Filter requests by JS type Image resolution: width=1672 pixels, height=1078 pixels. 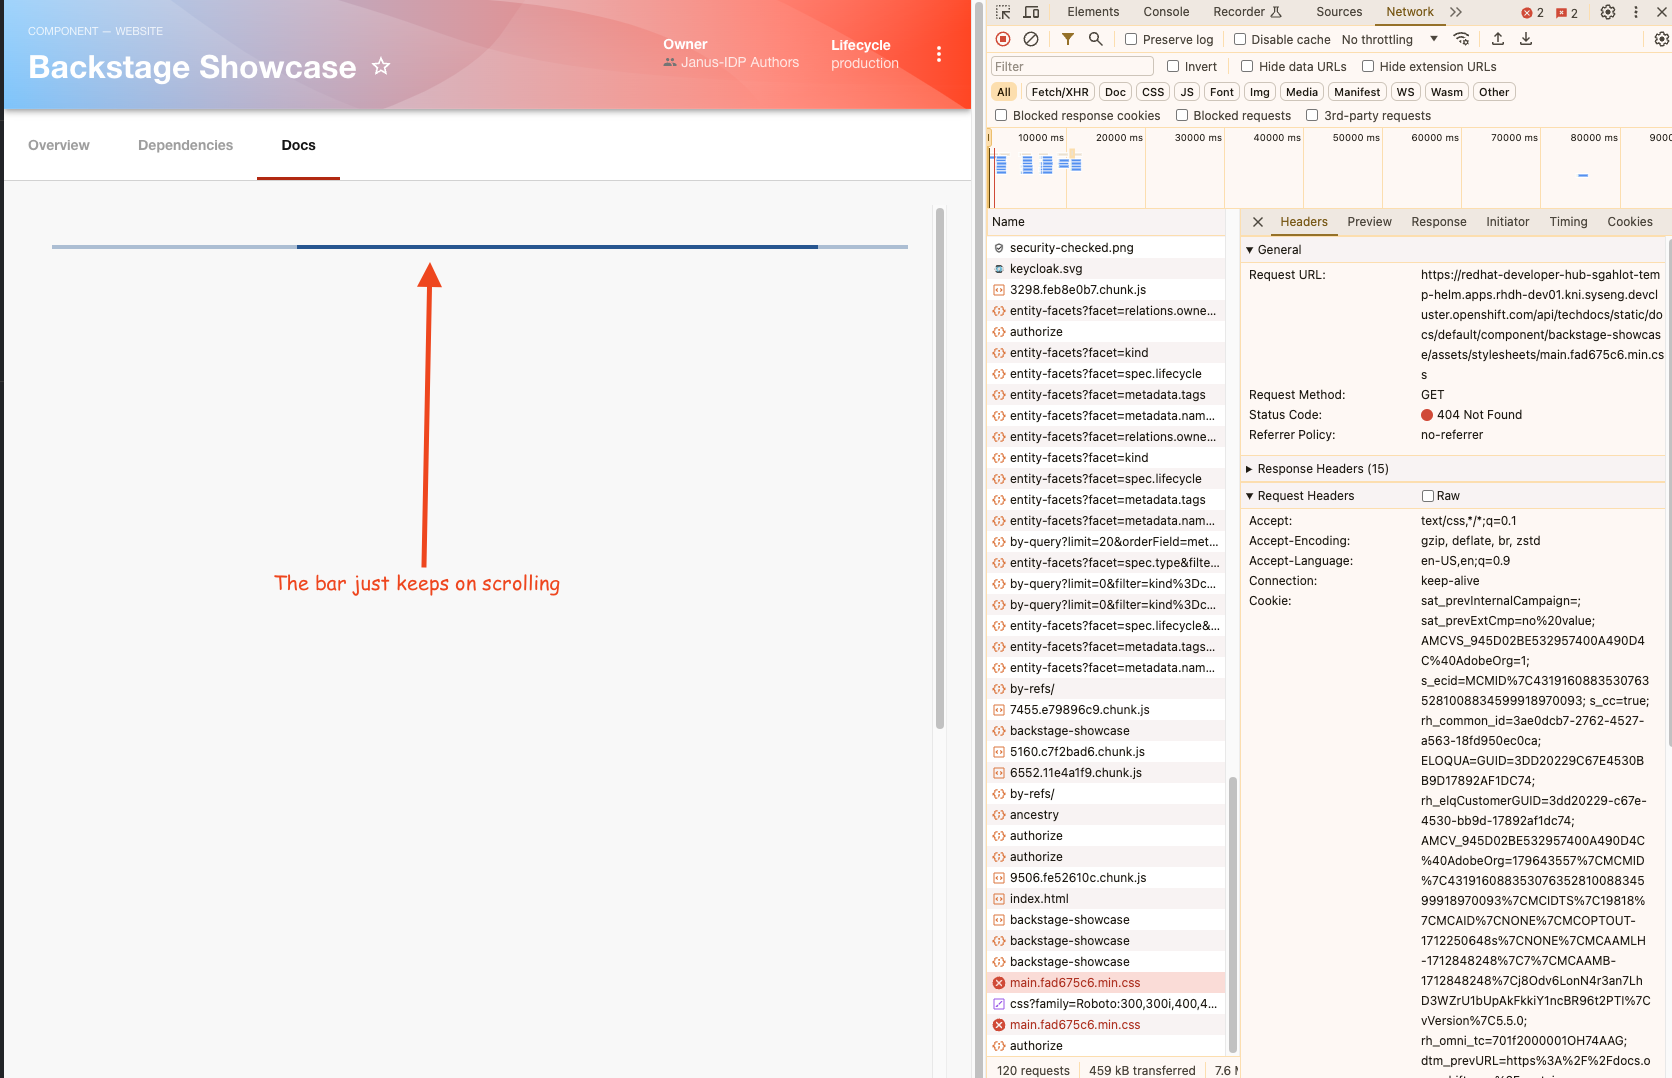[1187, 92]
